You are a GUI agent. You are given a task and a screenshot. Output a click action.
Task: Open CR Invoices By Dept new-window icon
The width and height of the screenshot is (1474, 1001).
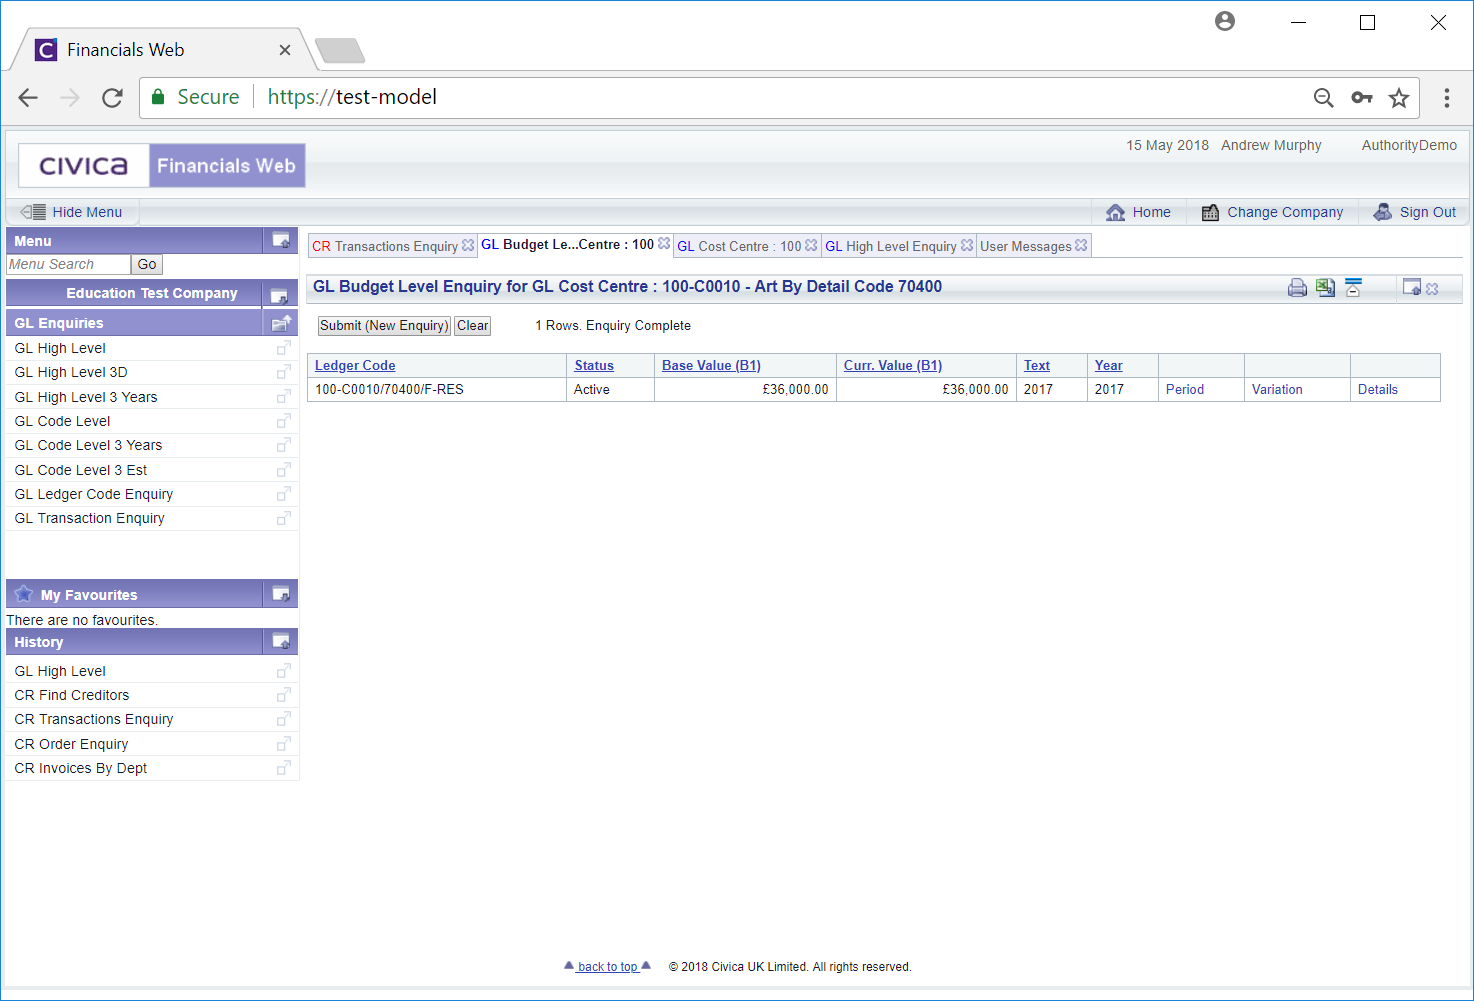pos(284,768)
